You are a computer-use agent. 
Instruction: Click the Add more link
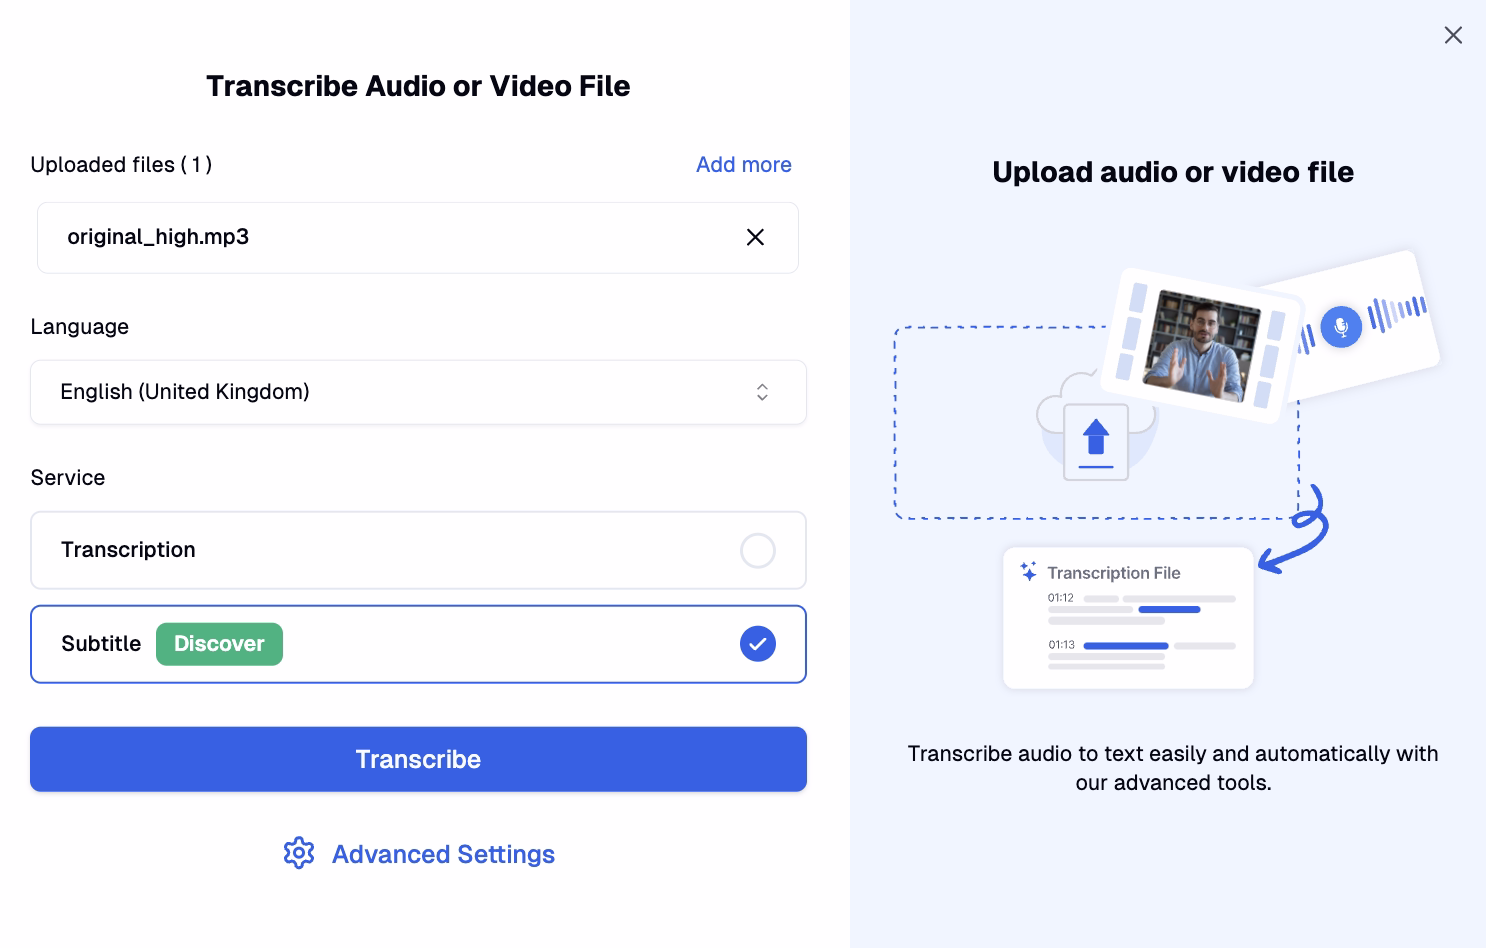tap(743, 164)
